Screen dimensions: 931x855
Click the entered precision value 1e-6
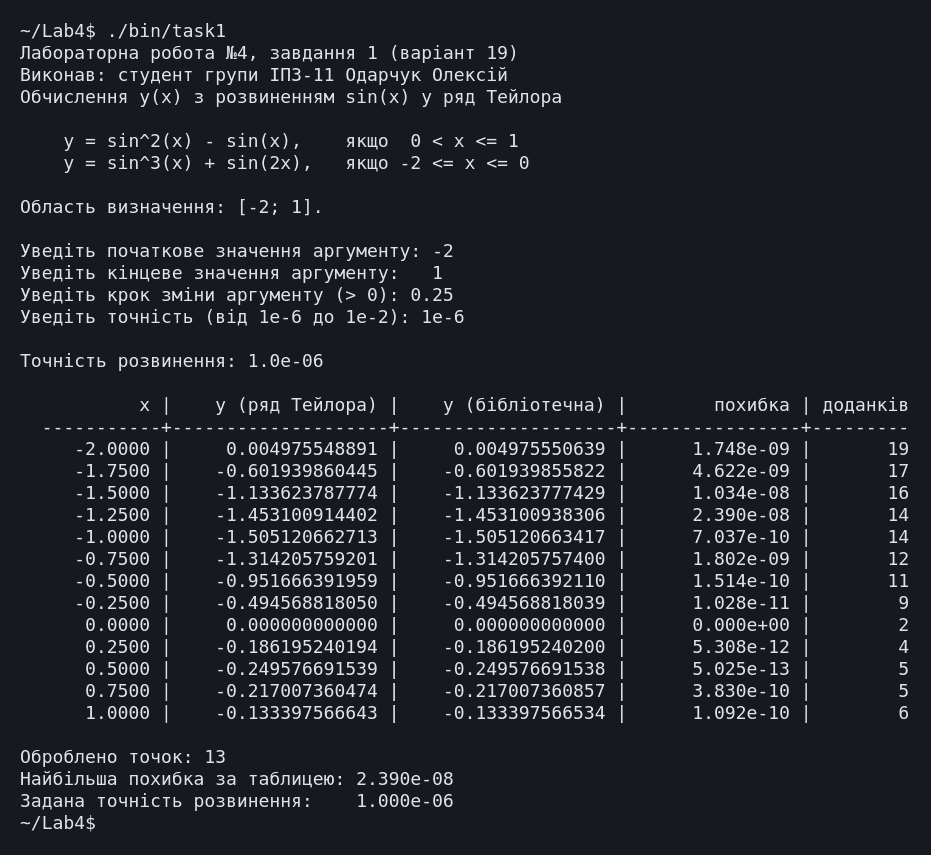(x=442, y=317)
